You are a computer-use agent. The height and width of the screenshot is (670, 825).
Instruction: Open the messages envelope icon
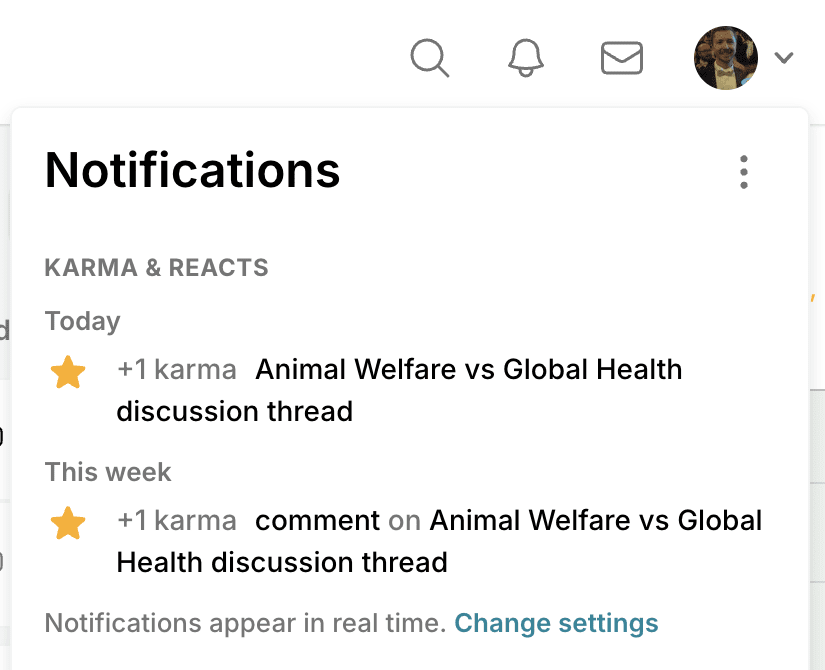(622, 58)
